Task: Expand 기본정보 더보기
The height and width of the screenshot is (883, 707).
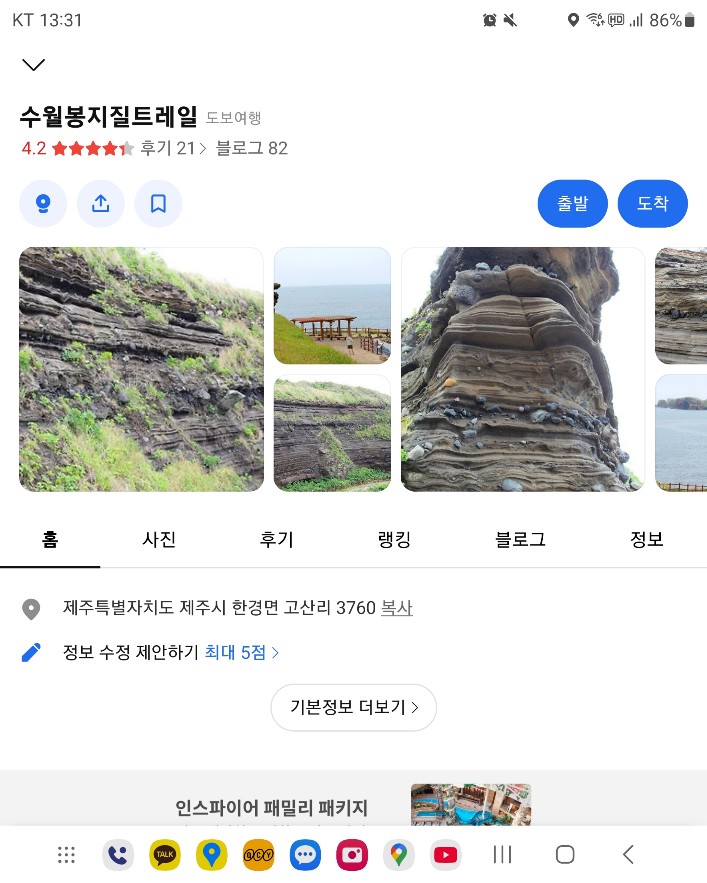Action: click(353, 708)
